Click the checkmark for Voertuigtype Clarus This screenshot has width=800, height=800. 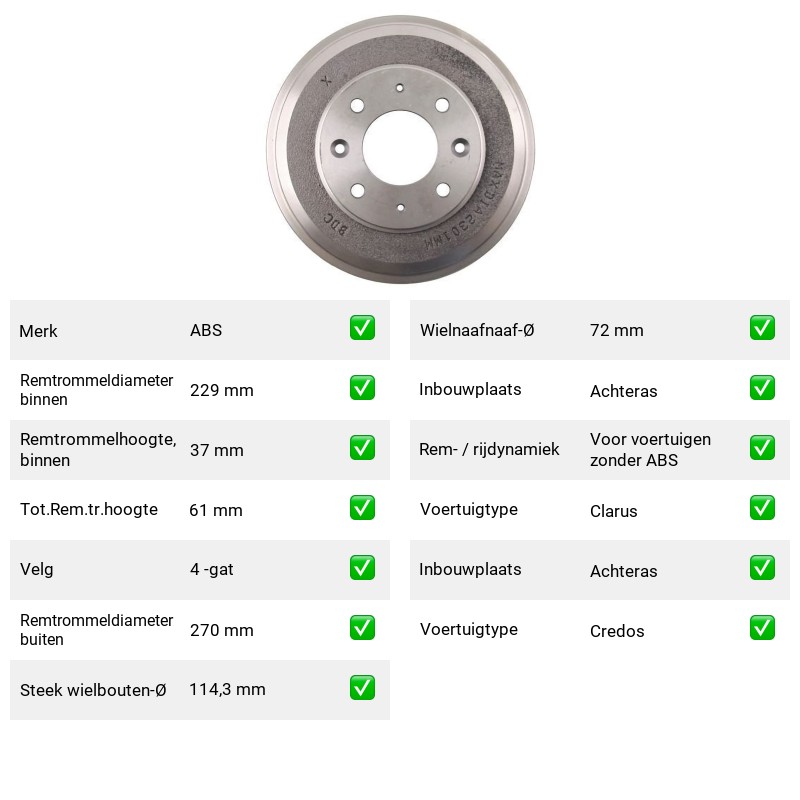tap(762, 508)
